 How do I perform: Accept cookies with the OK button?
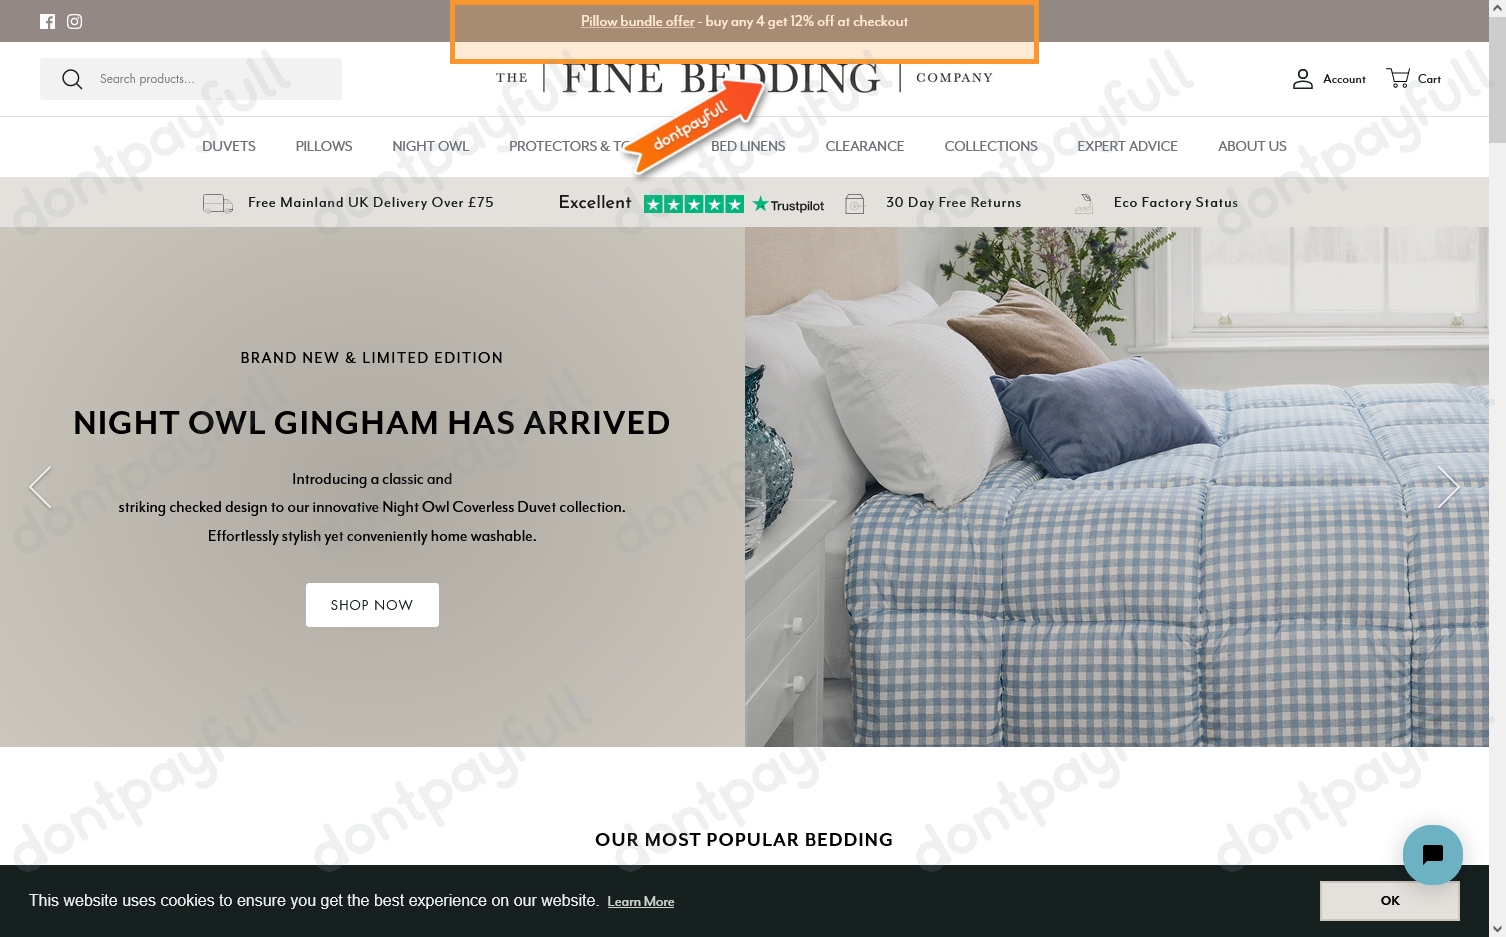[x=1390, y=901]
